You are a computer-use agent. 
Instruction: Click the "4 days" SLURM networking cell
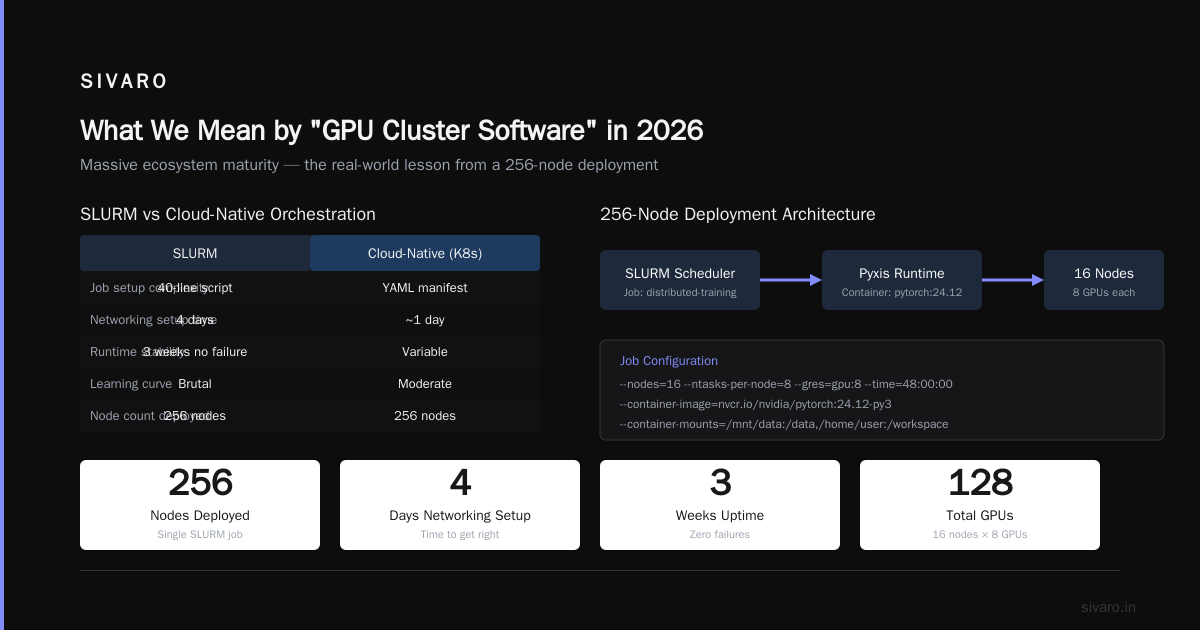[195, 320]
